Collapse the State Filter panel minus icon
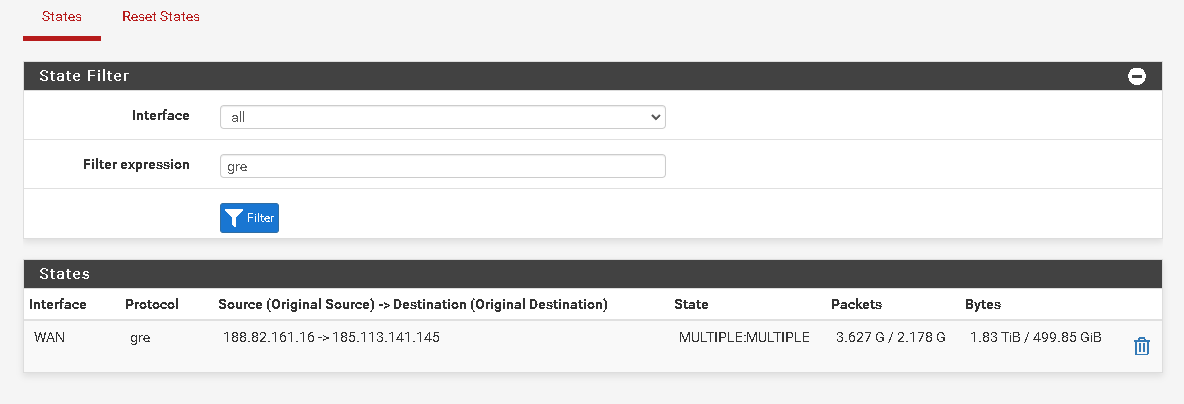Viewport: 1184px width, 404px height. click(x=1136, y=76)
